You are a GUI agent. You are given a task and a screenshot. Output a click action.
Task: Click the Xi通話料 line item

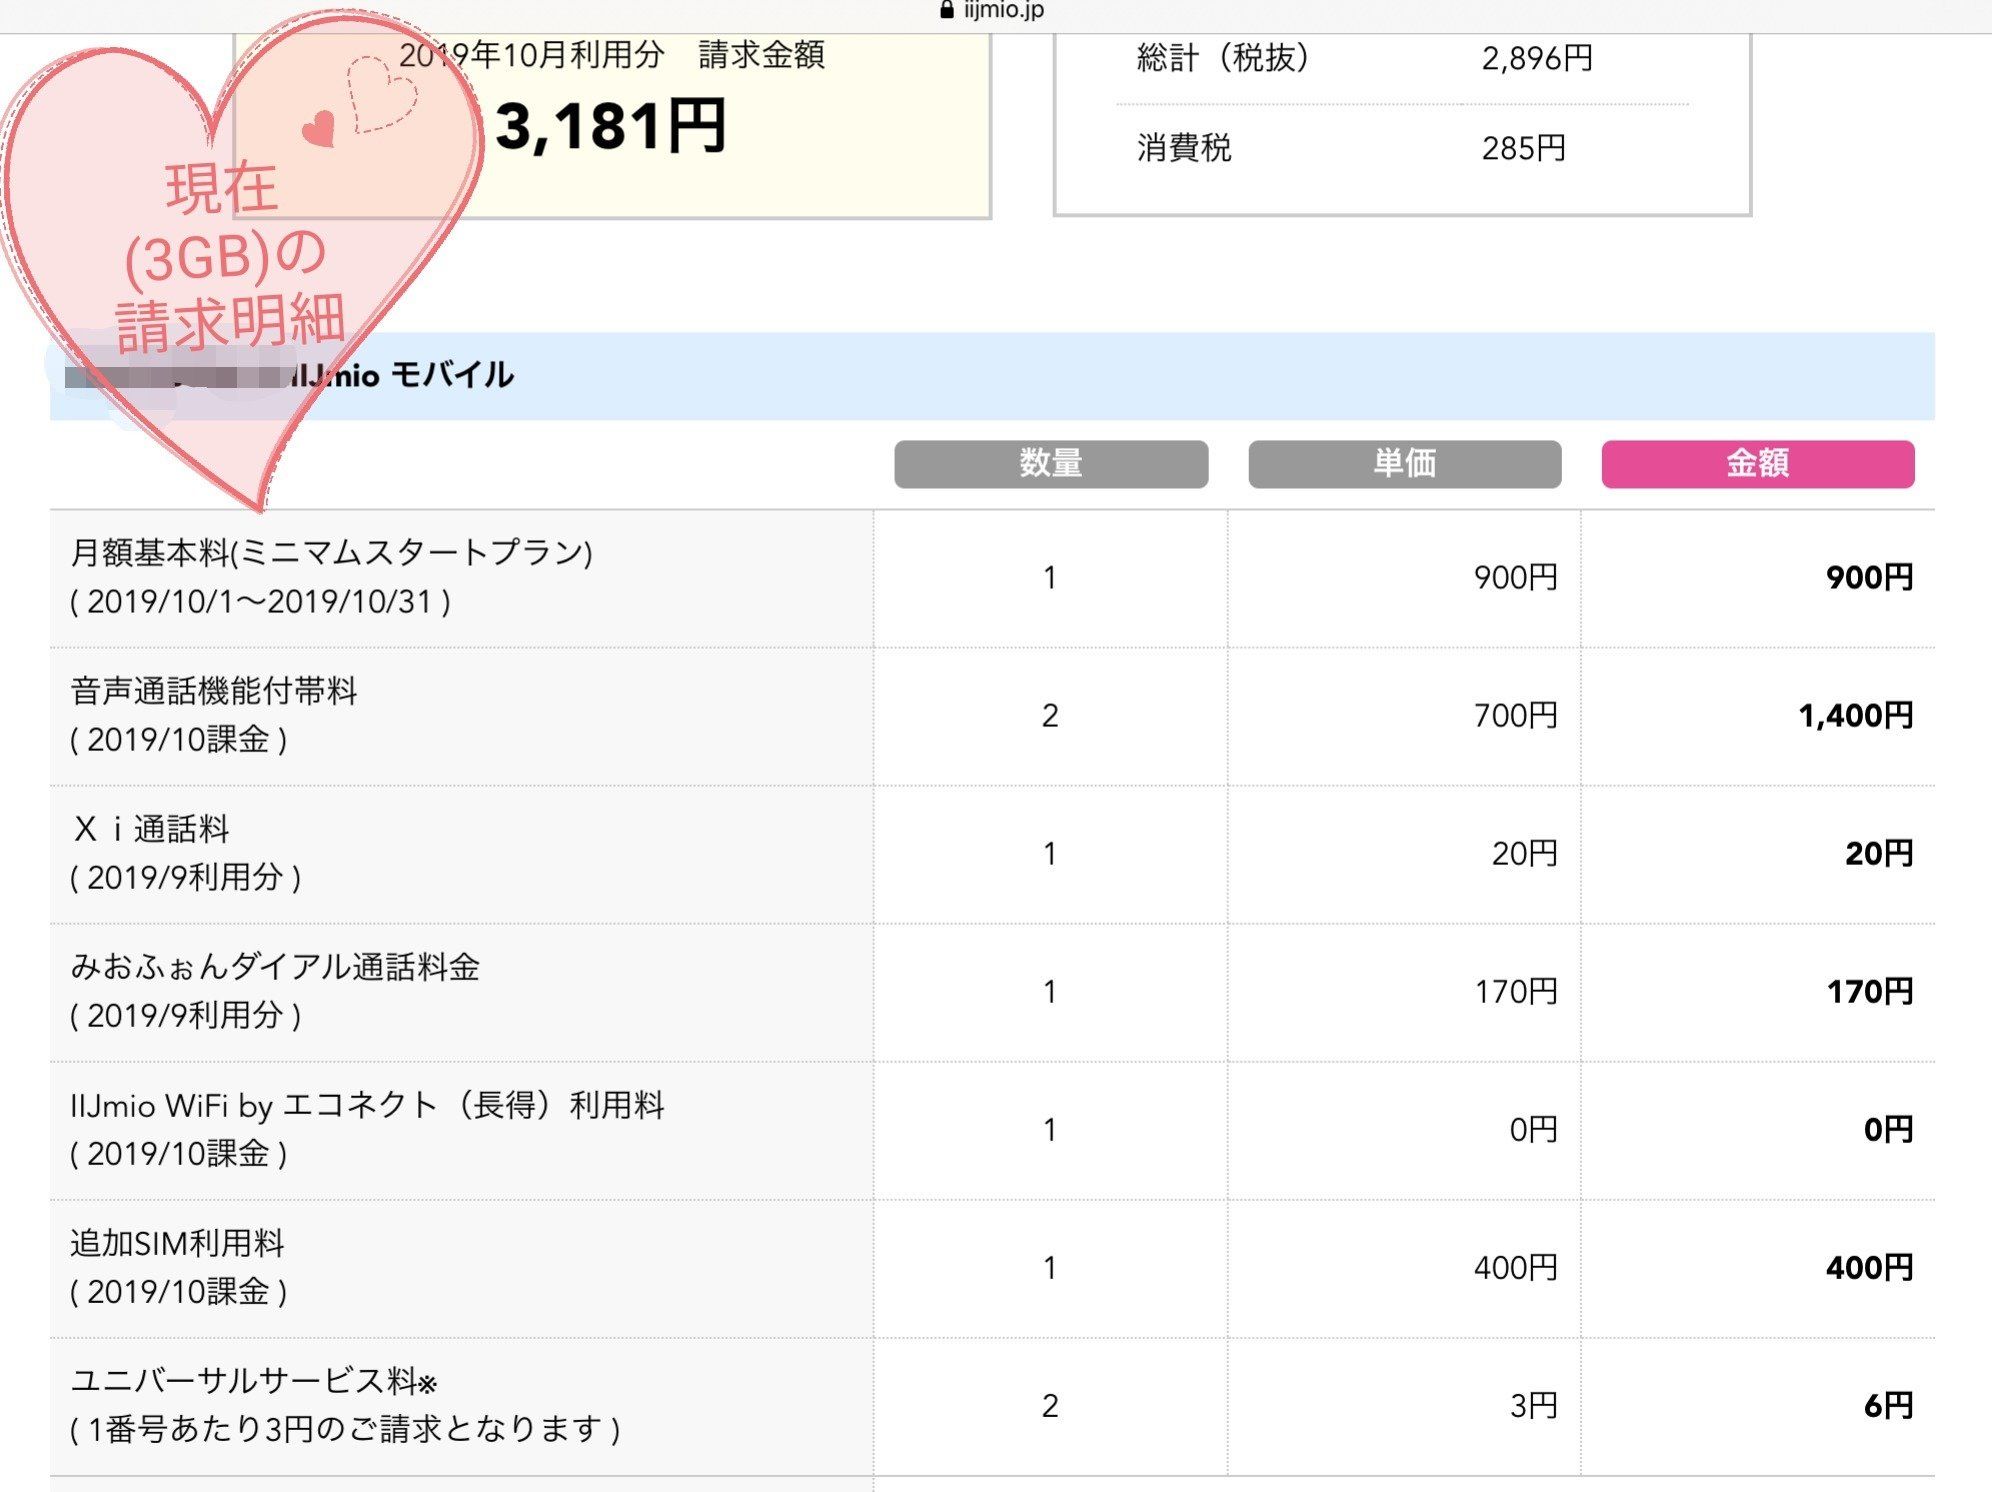pyautogui.click(x=151, y=829)
